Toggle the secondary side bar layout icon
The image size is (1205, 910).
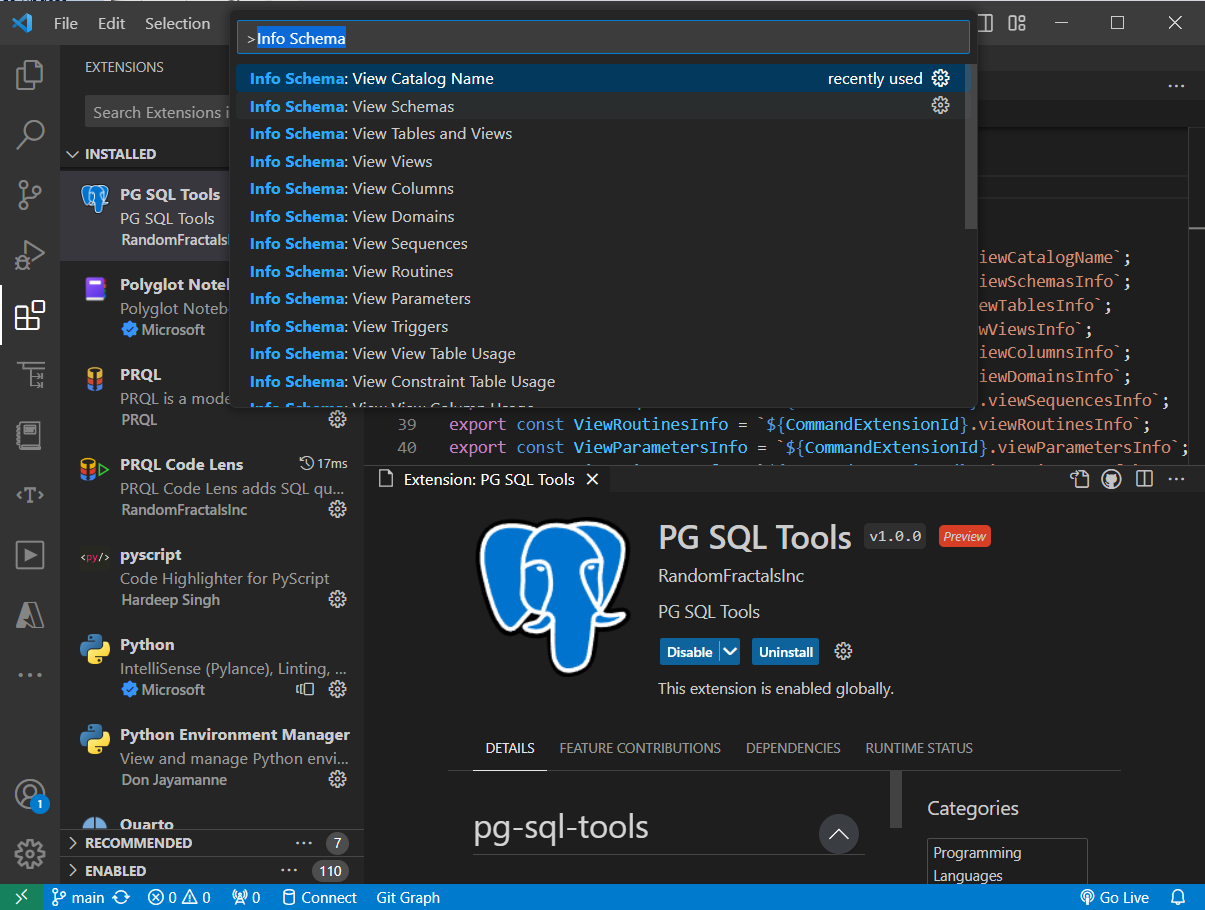[x=985, y=22]
